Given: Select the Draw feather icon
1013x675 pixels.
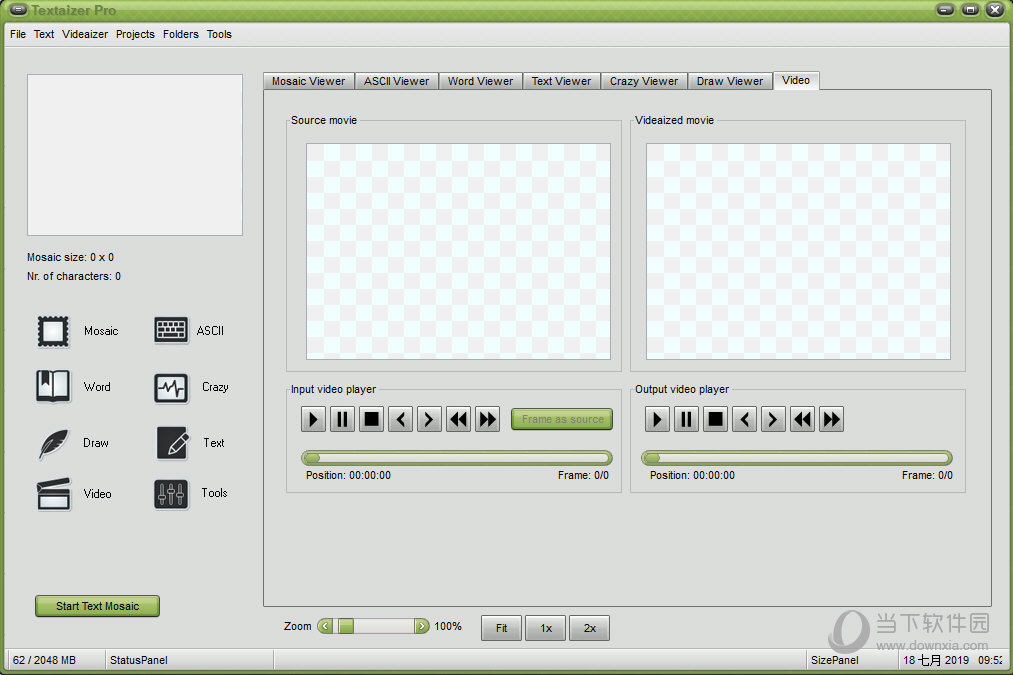Looking at the screenshot, I should [x=54, y=444].
